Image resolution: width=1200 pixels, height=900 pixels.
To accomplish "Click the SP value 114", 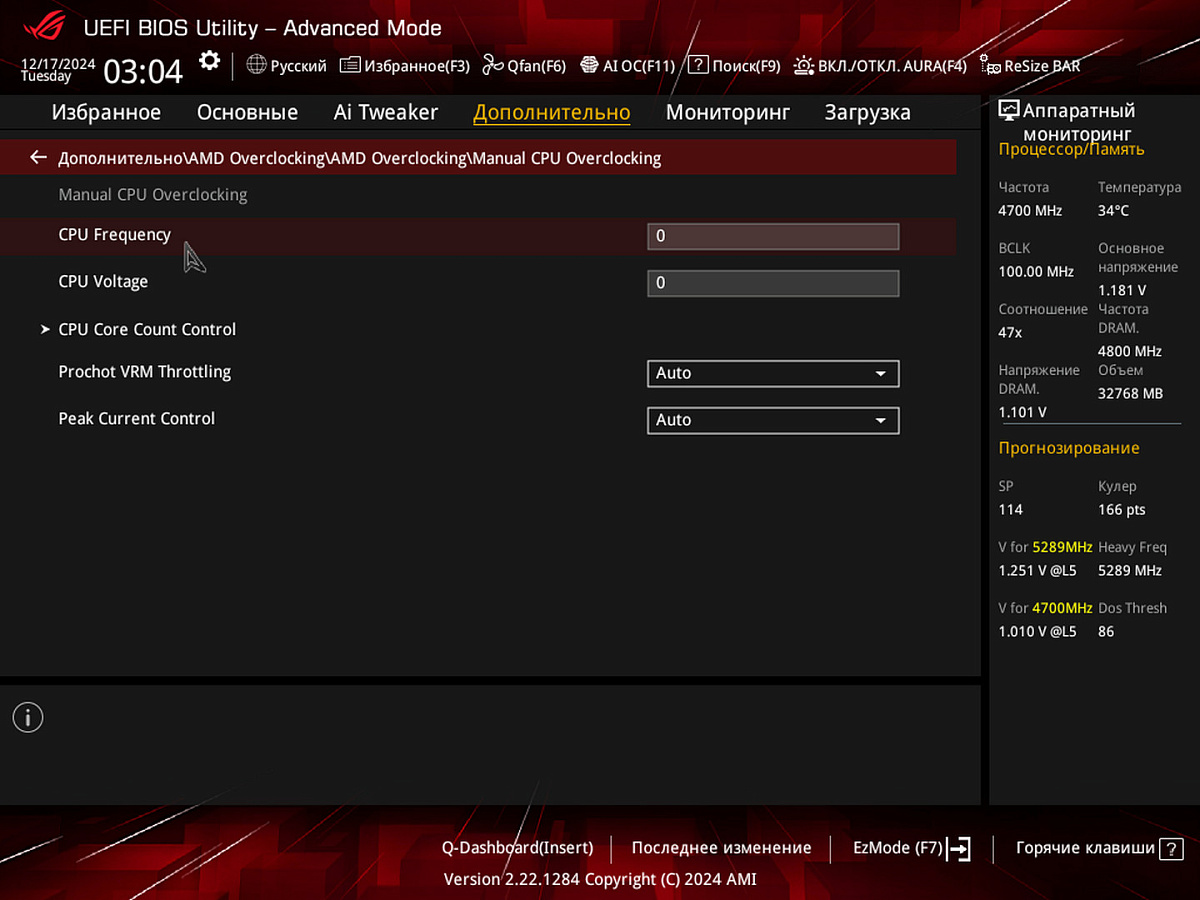I will 1011,510.
